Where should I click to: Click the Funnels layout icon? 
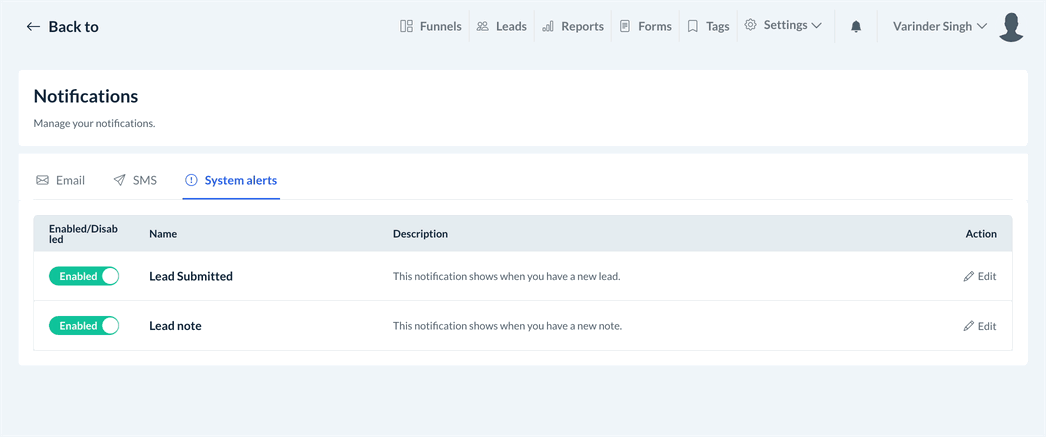(406, 26)
